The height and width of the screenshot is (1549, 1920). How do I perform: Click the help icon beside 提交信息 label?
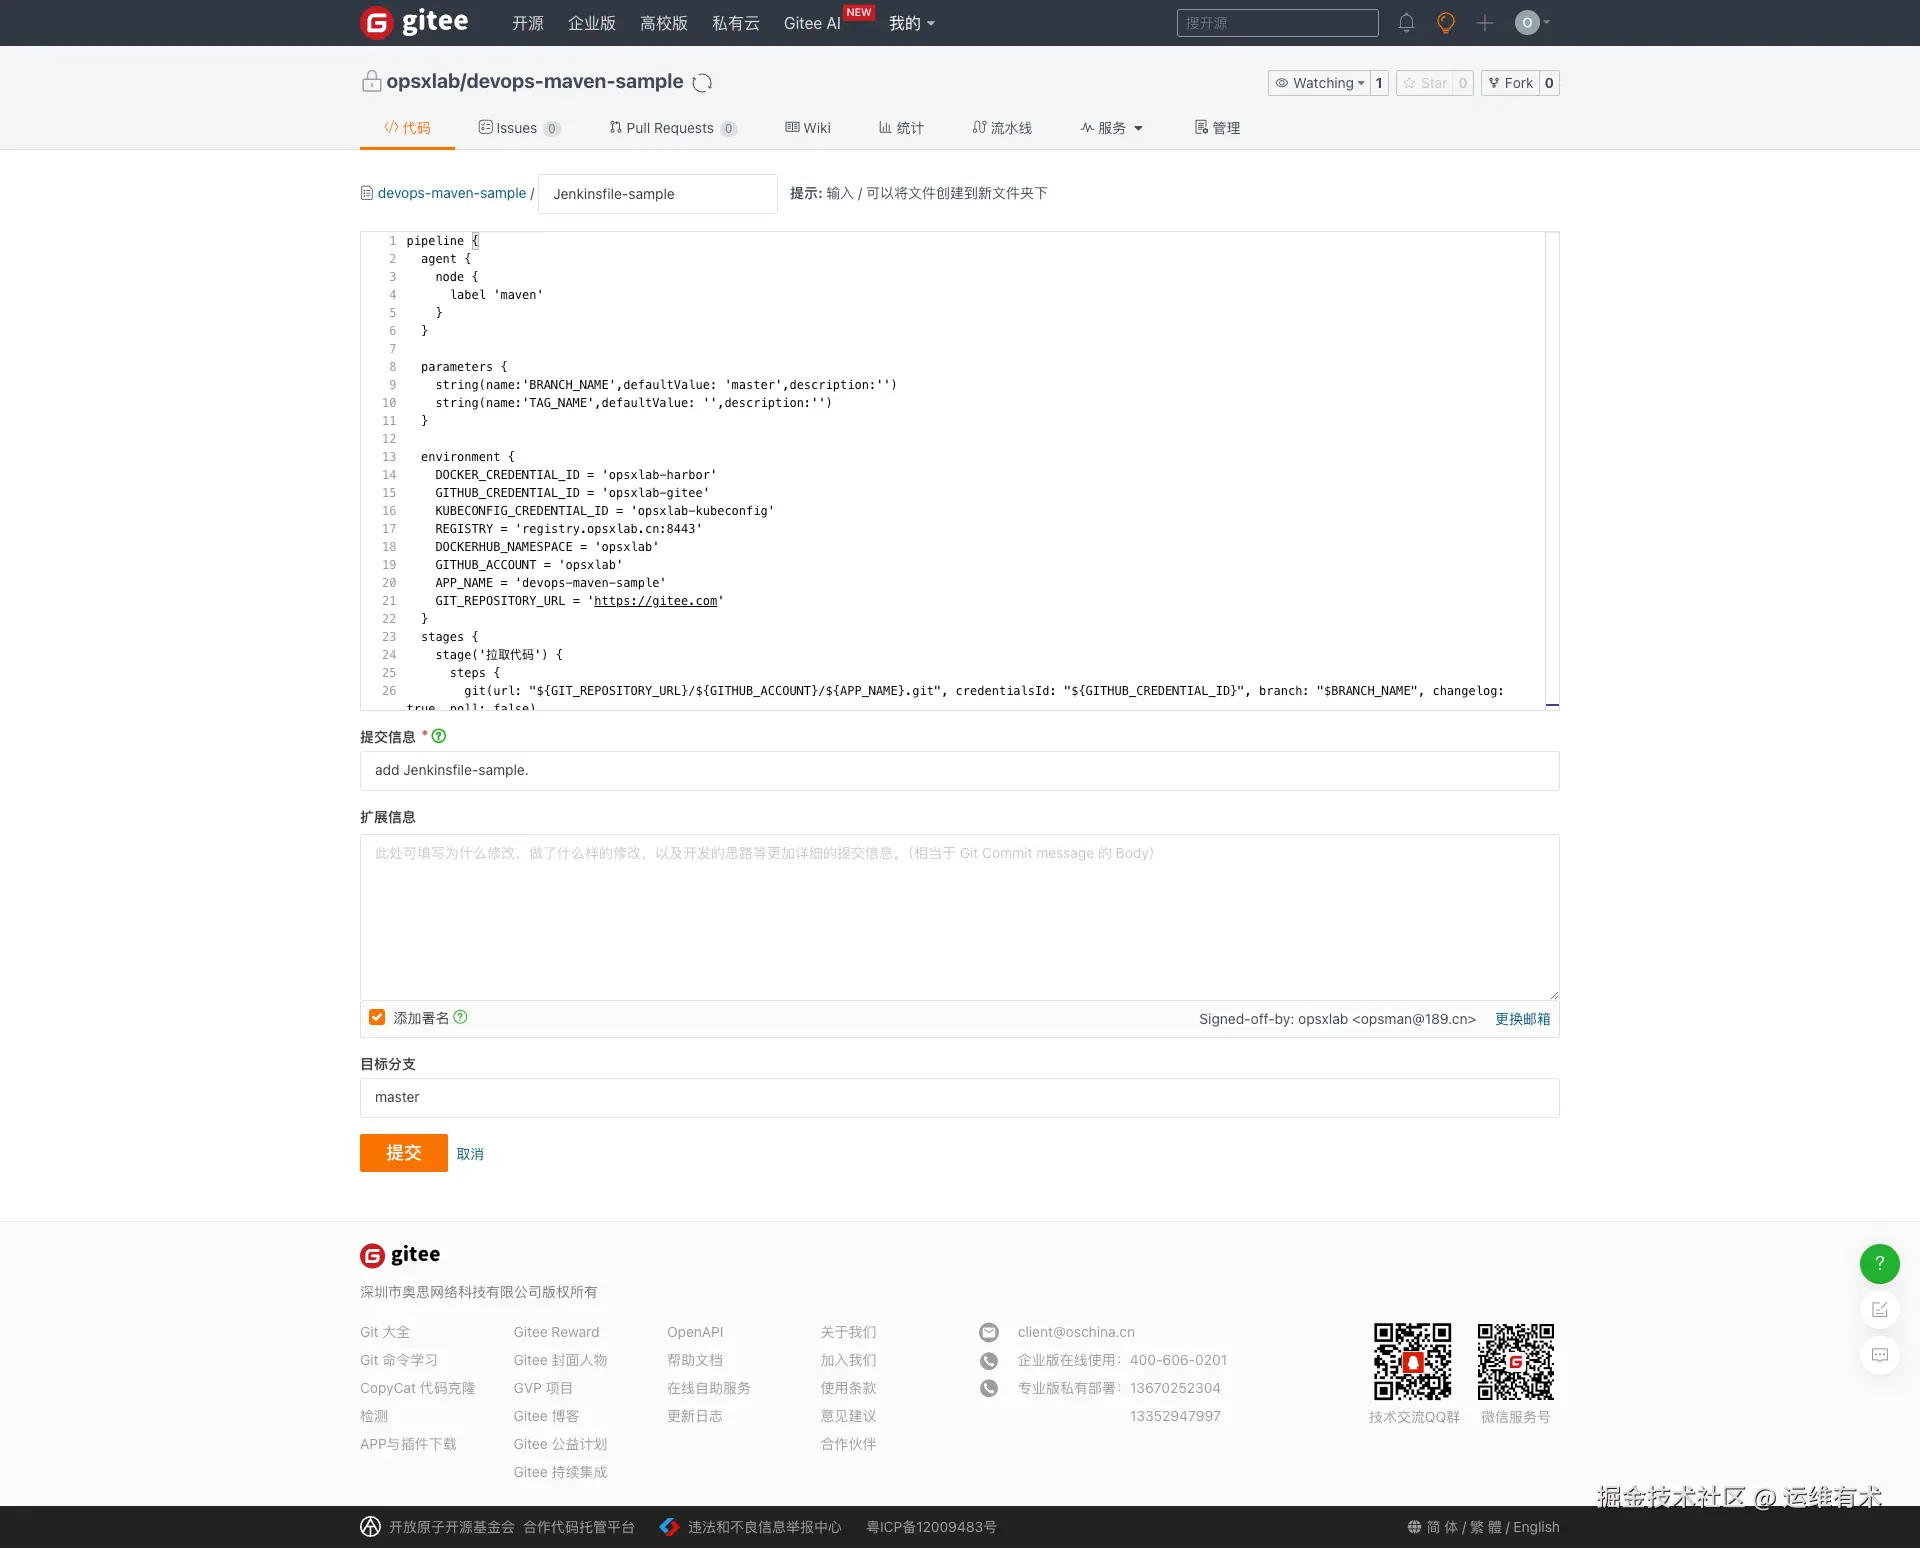pyautogui.click(x=438, y=736)
